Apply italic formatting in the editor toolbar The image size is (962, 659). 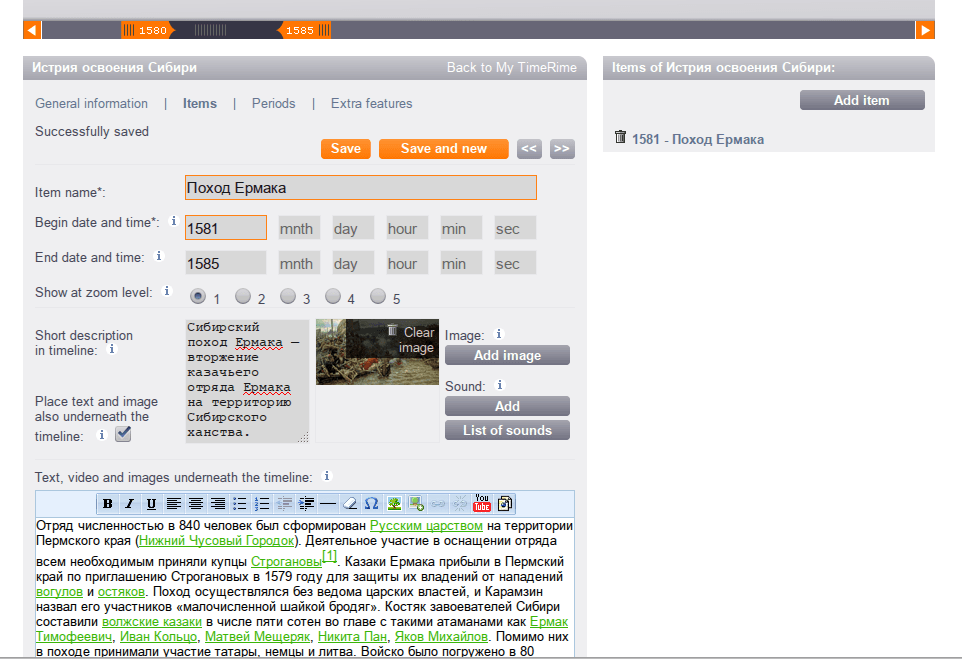(x=129, y=503)
